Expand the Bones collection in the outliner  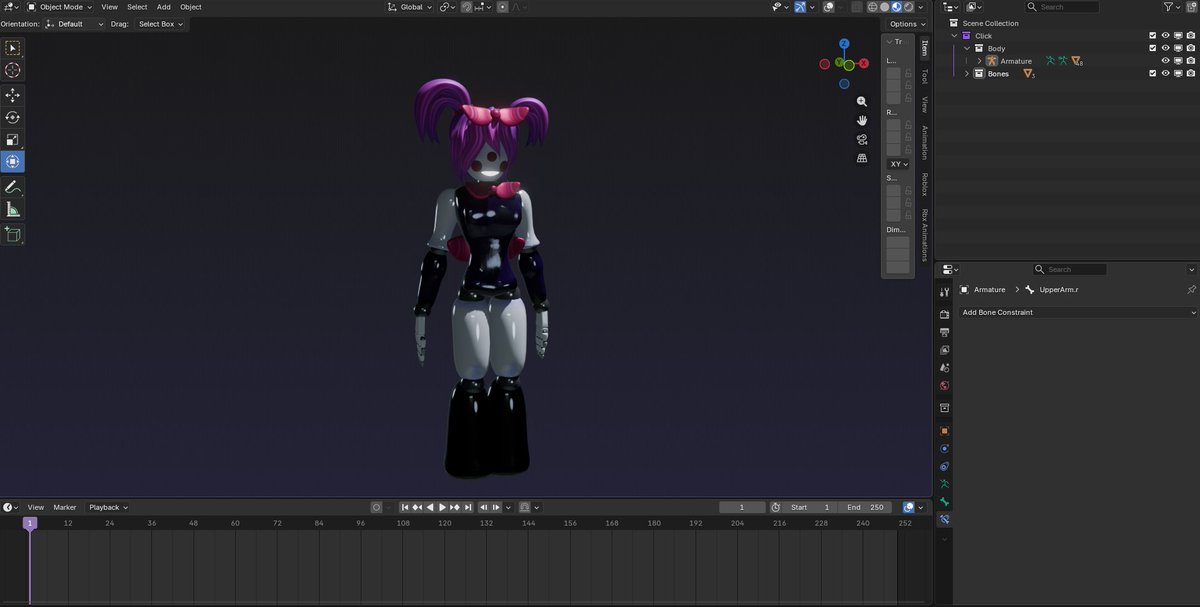coord(967,73)
